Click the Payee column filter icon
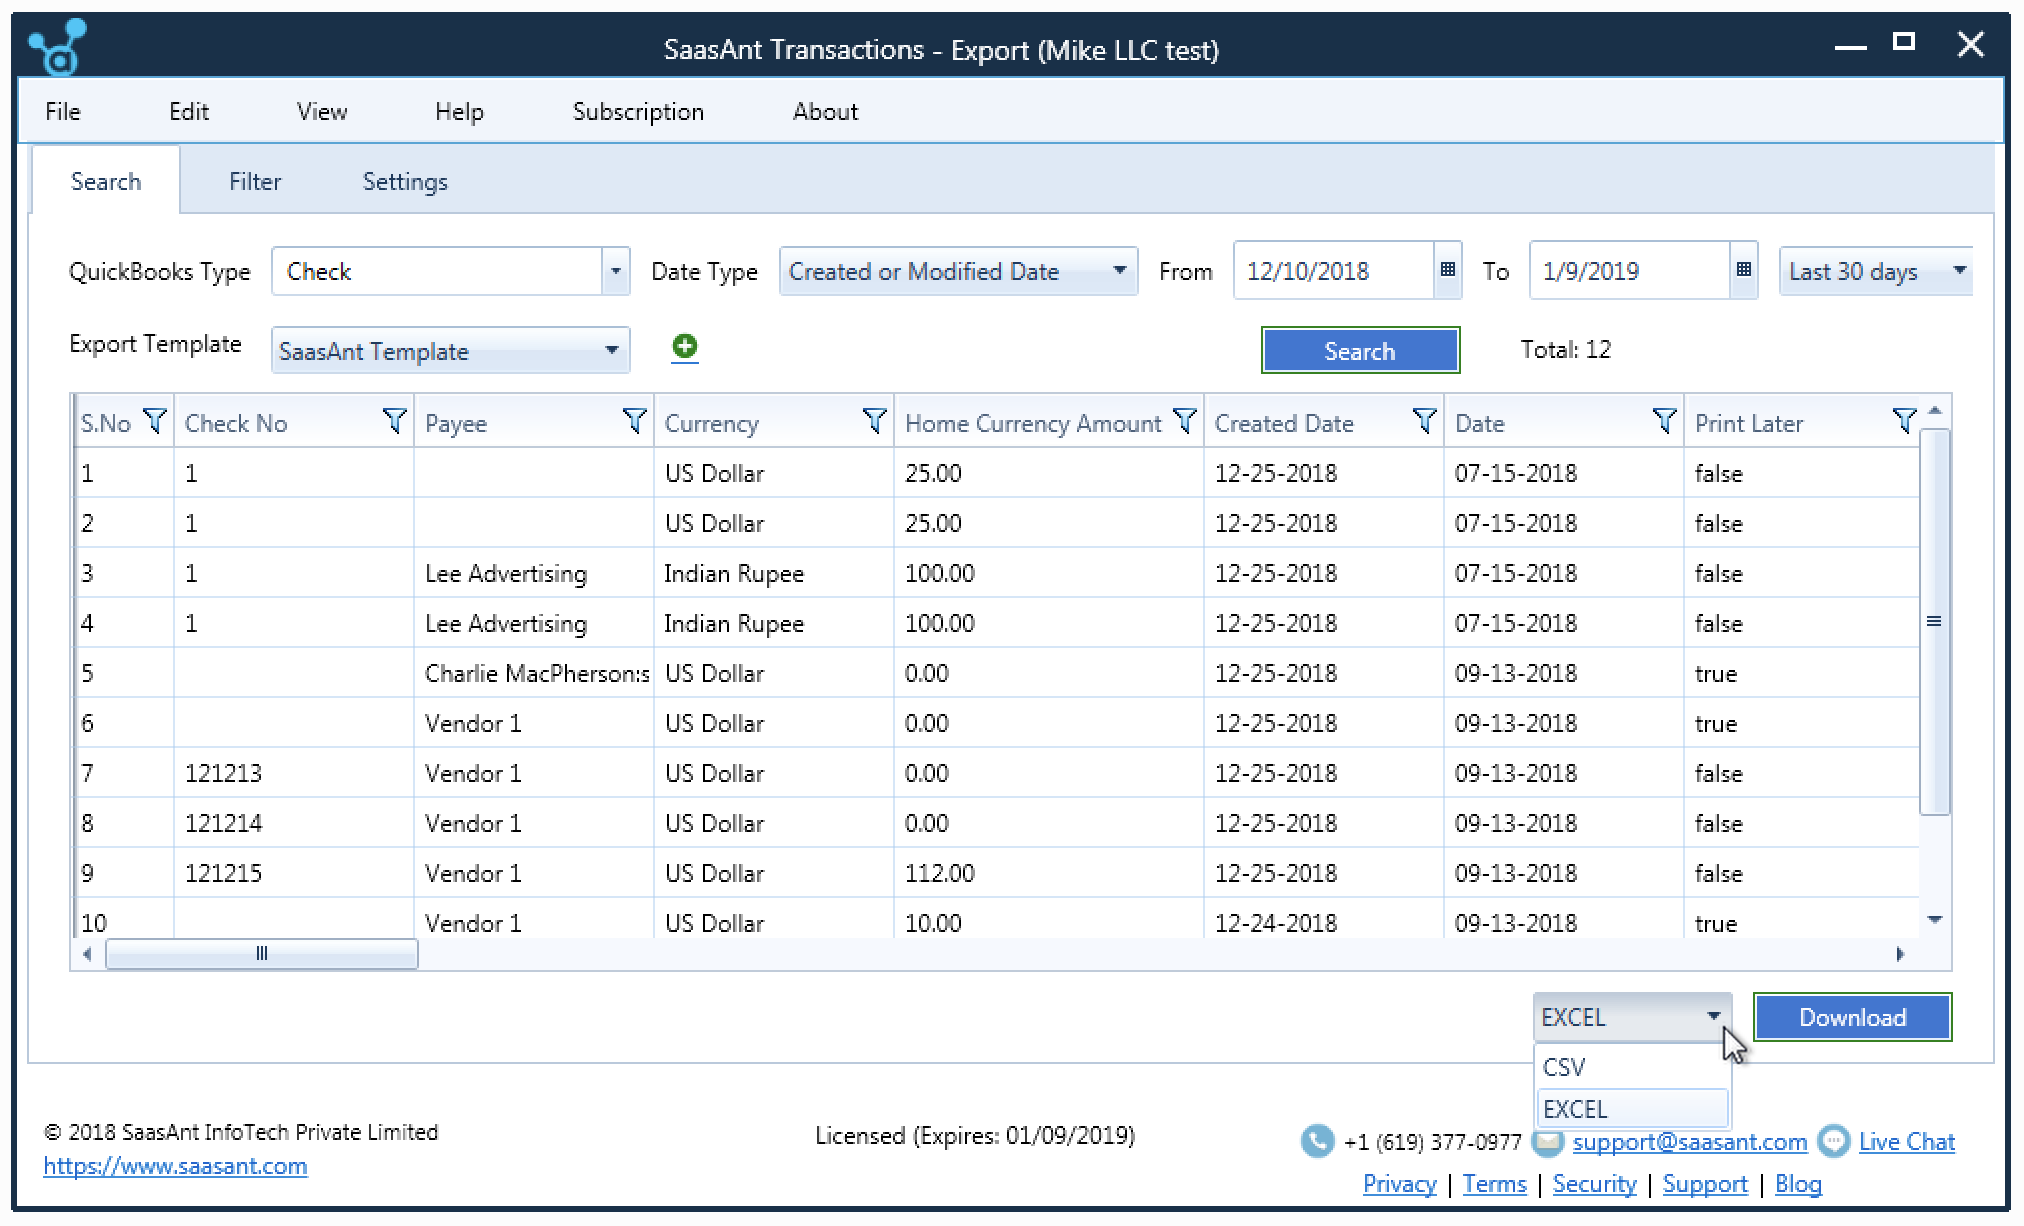 click(x=634, y=422)
